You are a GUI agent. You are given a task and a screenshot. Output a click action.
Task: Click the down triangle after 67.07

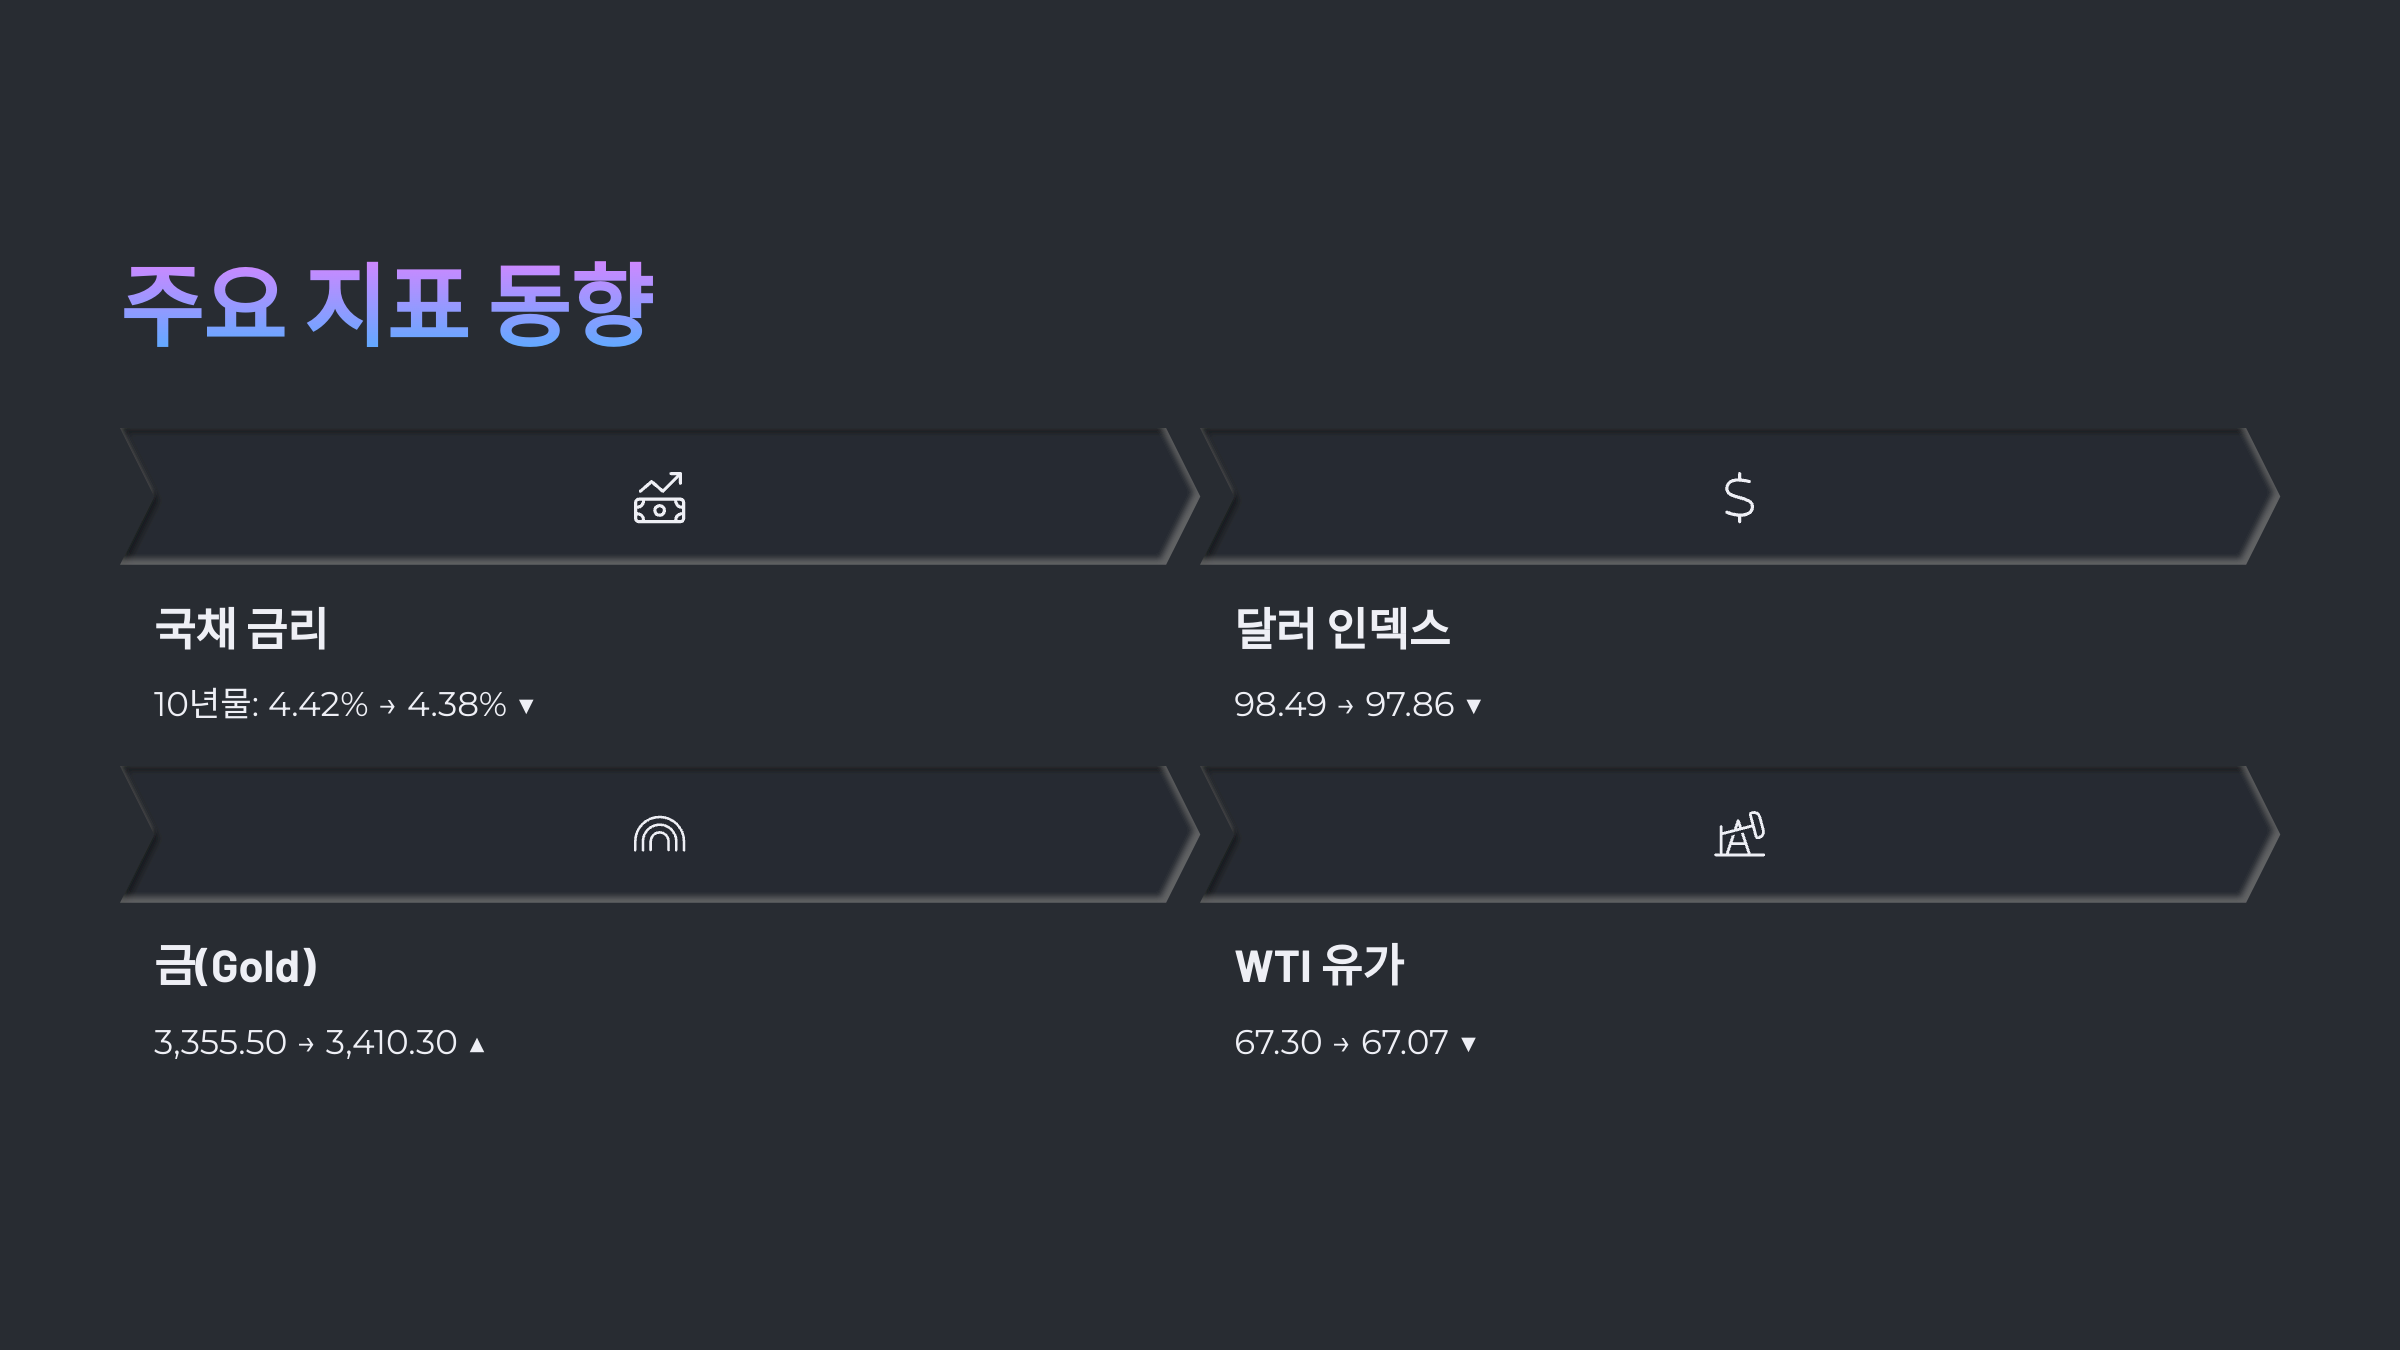pyautogui.click(x=1468, y=1044)
